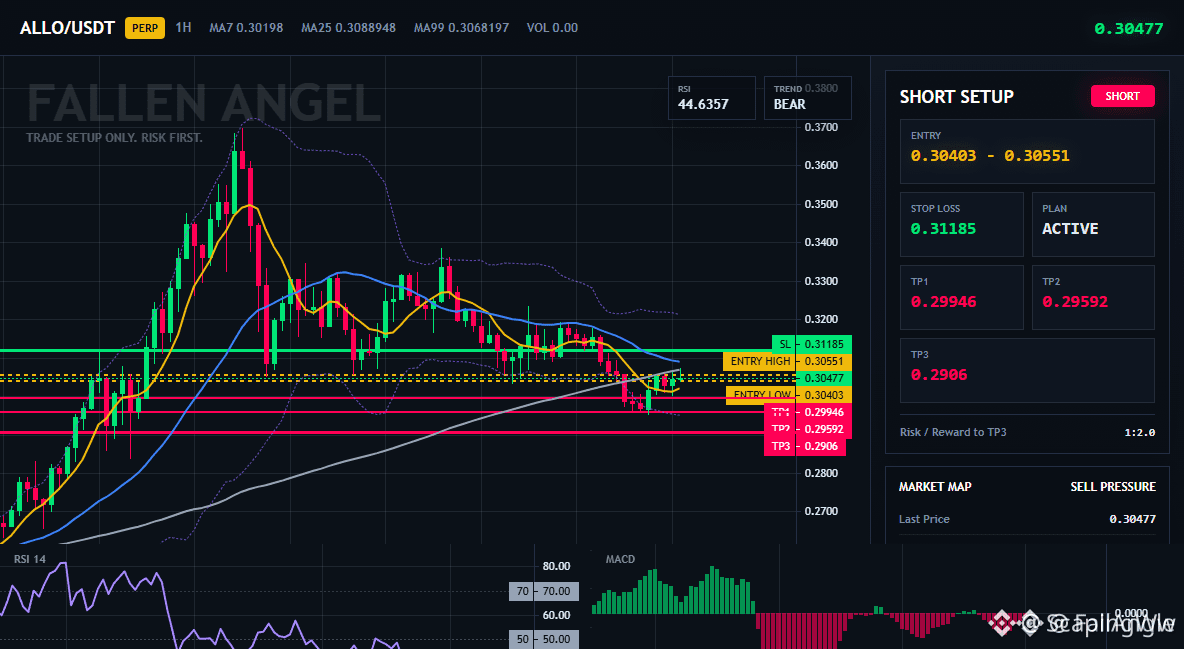
Task: Click the PLAN ACTIVE card
Action: click(x=1093, y=224)
